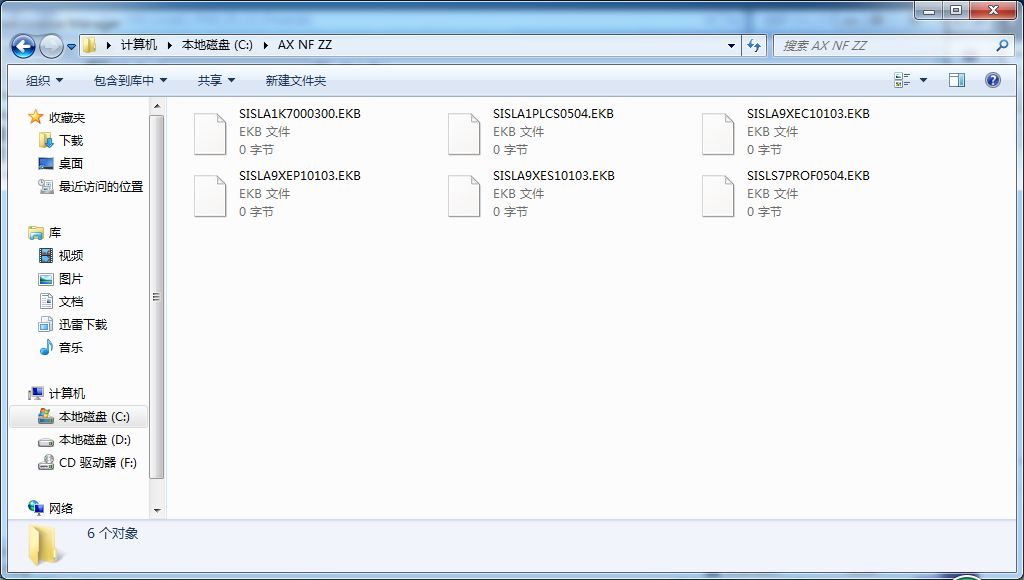This screenshot has height=580, width=1024.
Task: Open the 共享 menu
Action: (x=216, y=80)
